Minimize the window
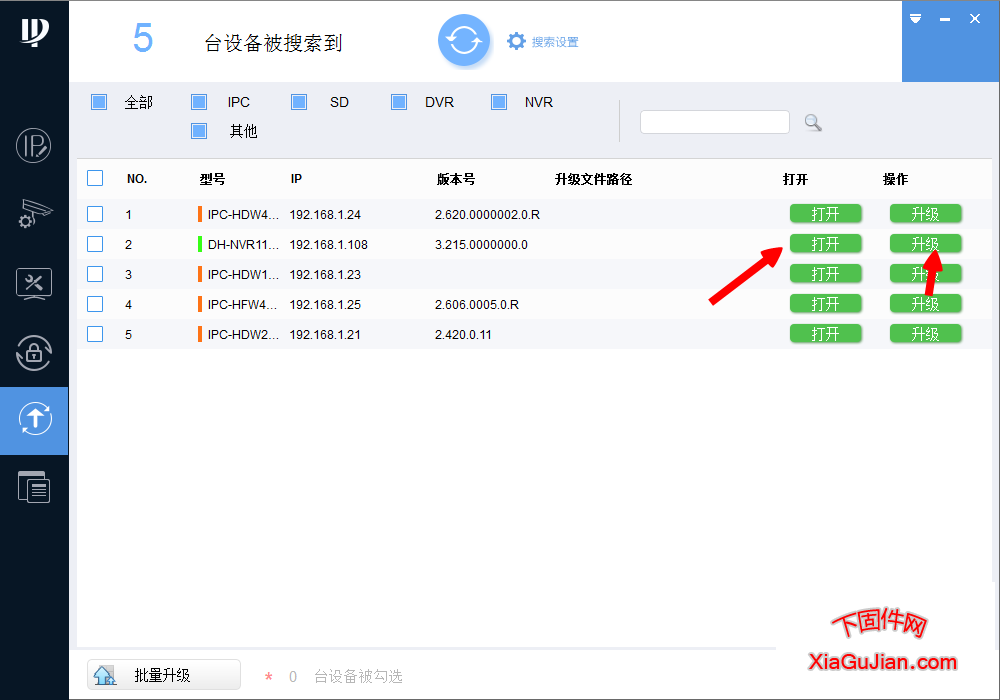The width and height of the screenshot is (1000, 700). 945,19
